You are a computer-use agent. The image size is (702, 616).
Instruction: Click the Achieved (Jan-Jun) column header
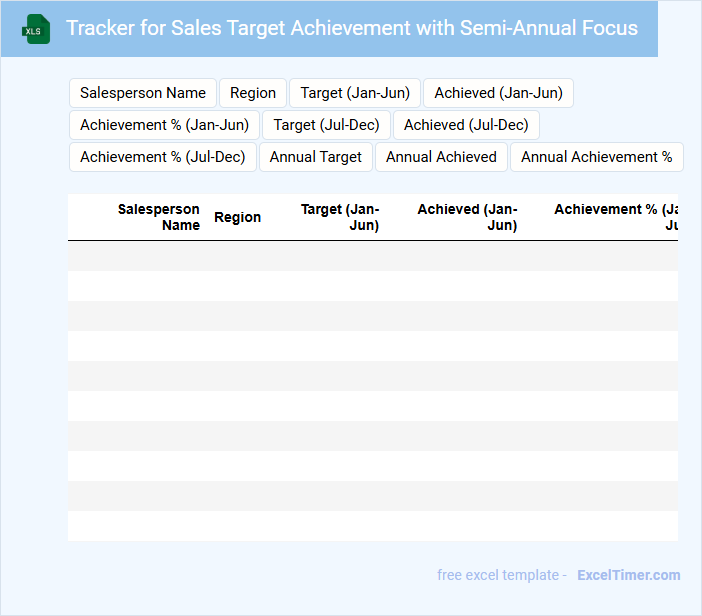click(467, 217)
